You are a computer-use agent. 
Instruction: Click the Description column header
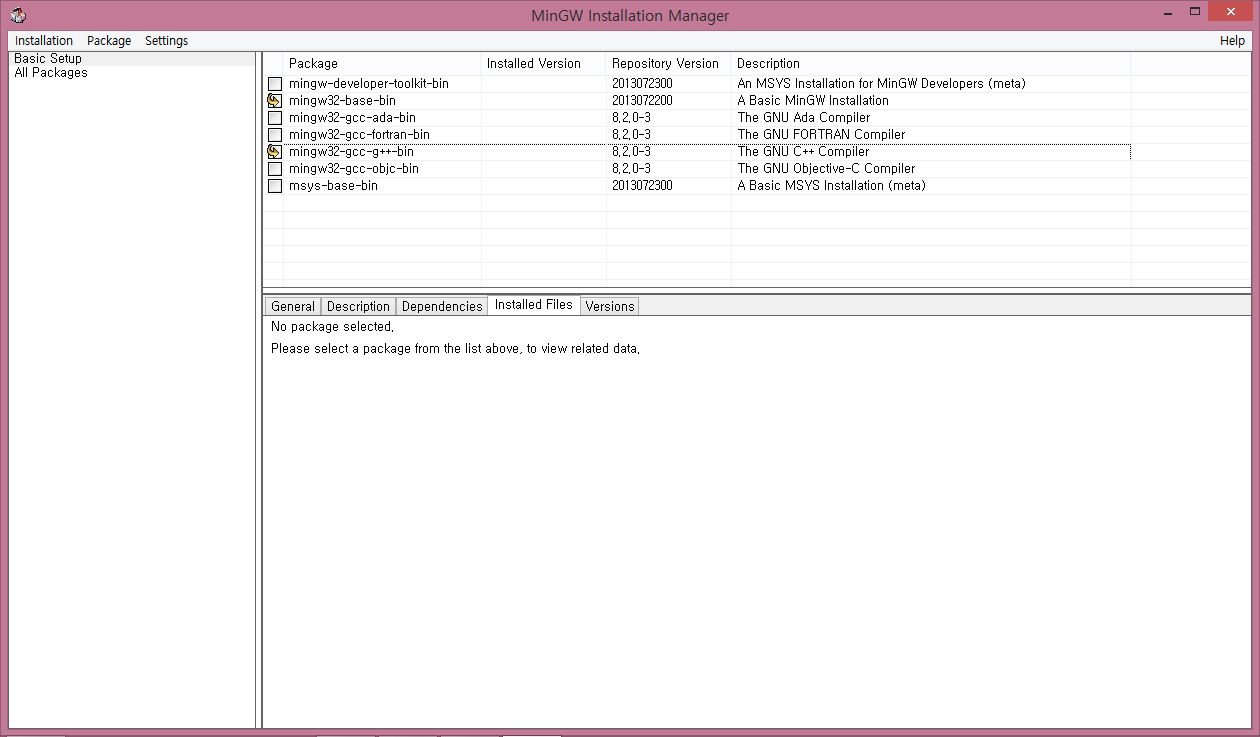(x=931, y=64)
